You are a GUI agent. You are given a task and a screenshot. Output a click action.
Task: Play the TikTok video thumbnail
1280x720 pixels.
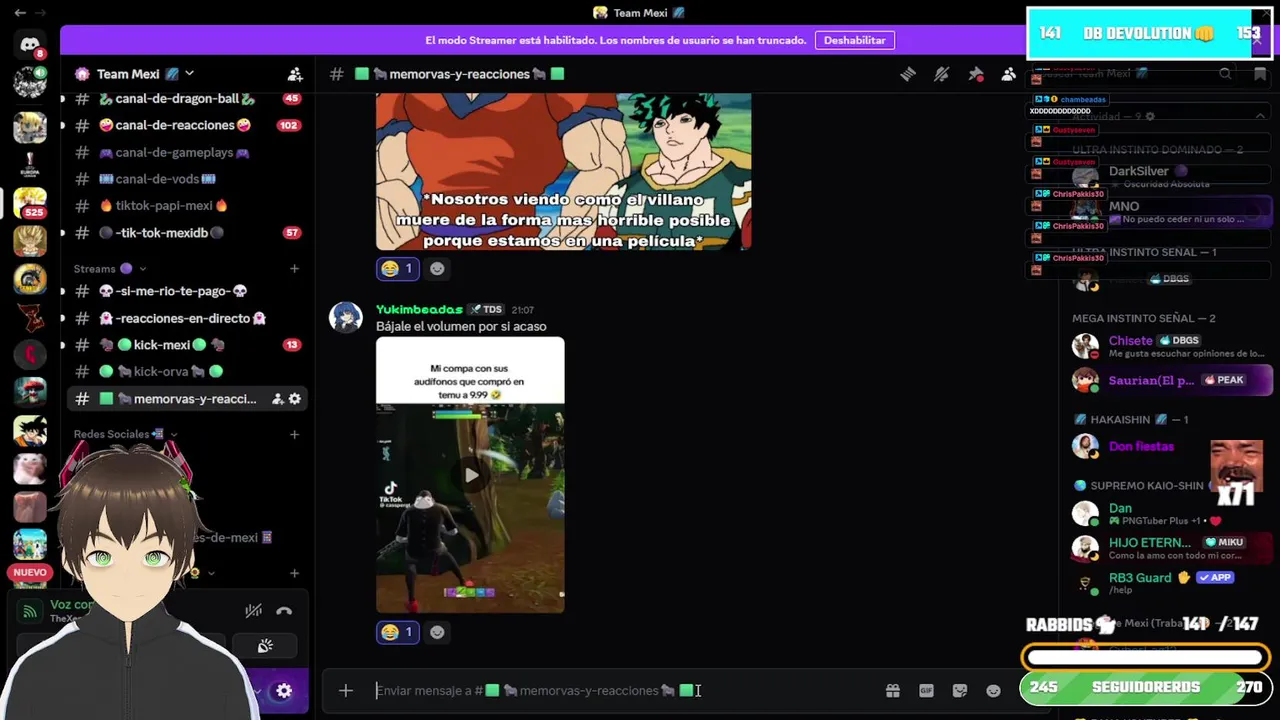click(470, 475)
